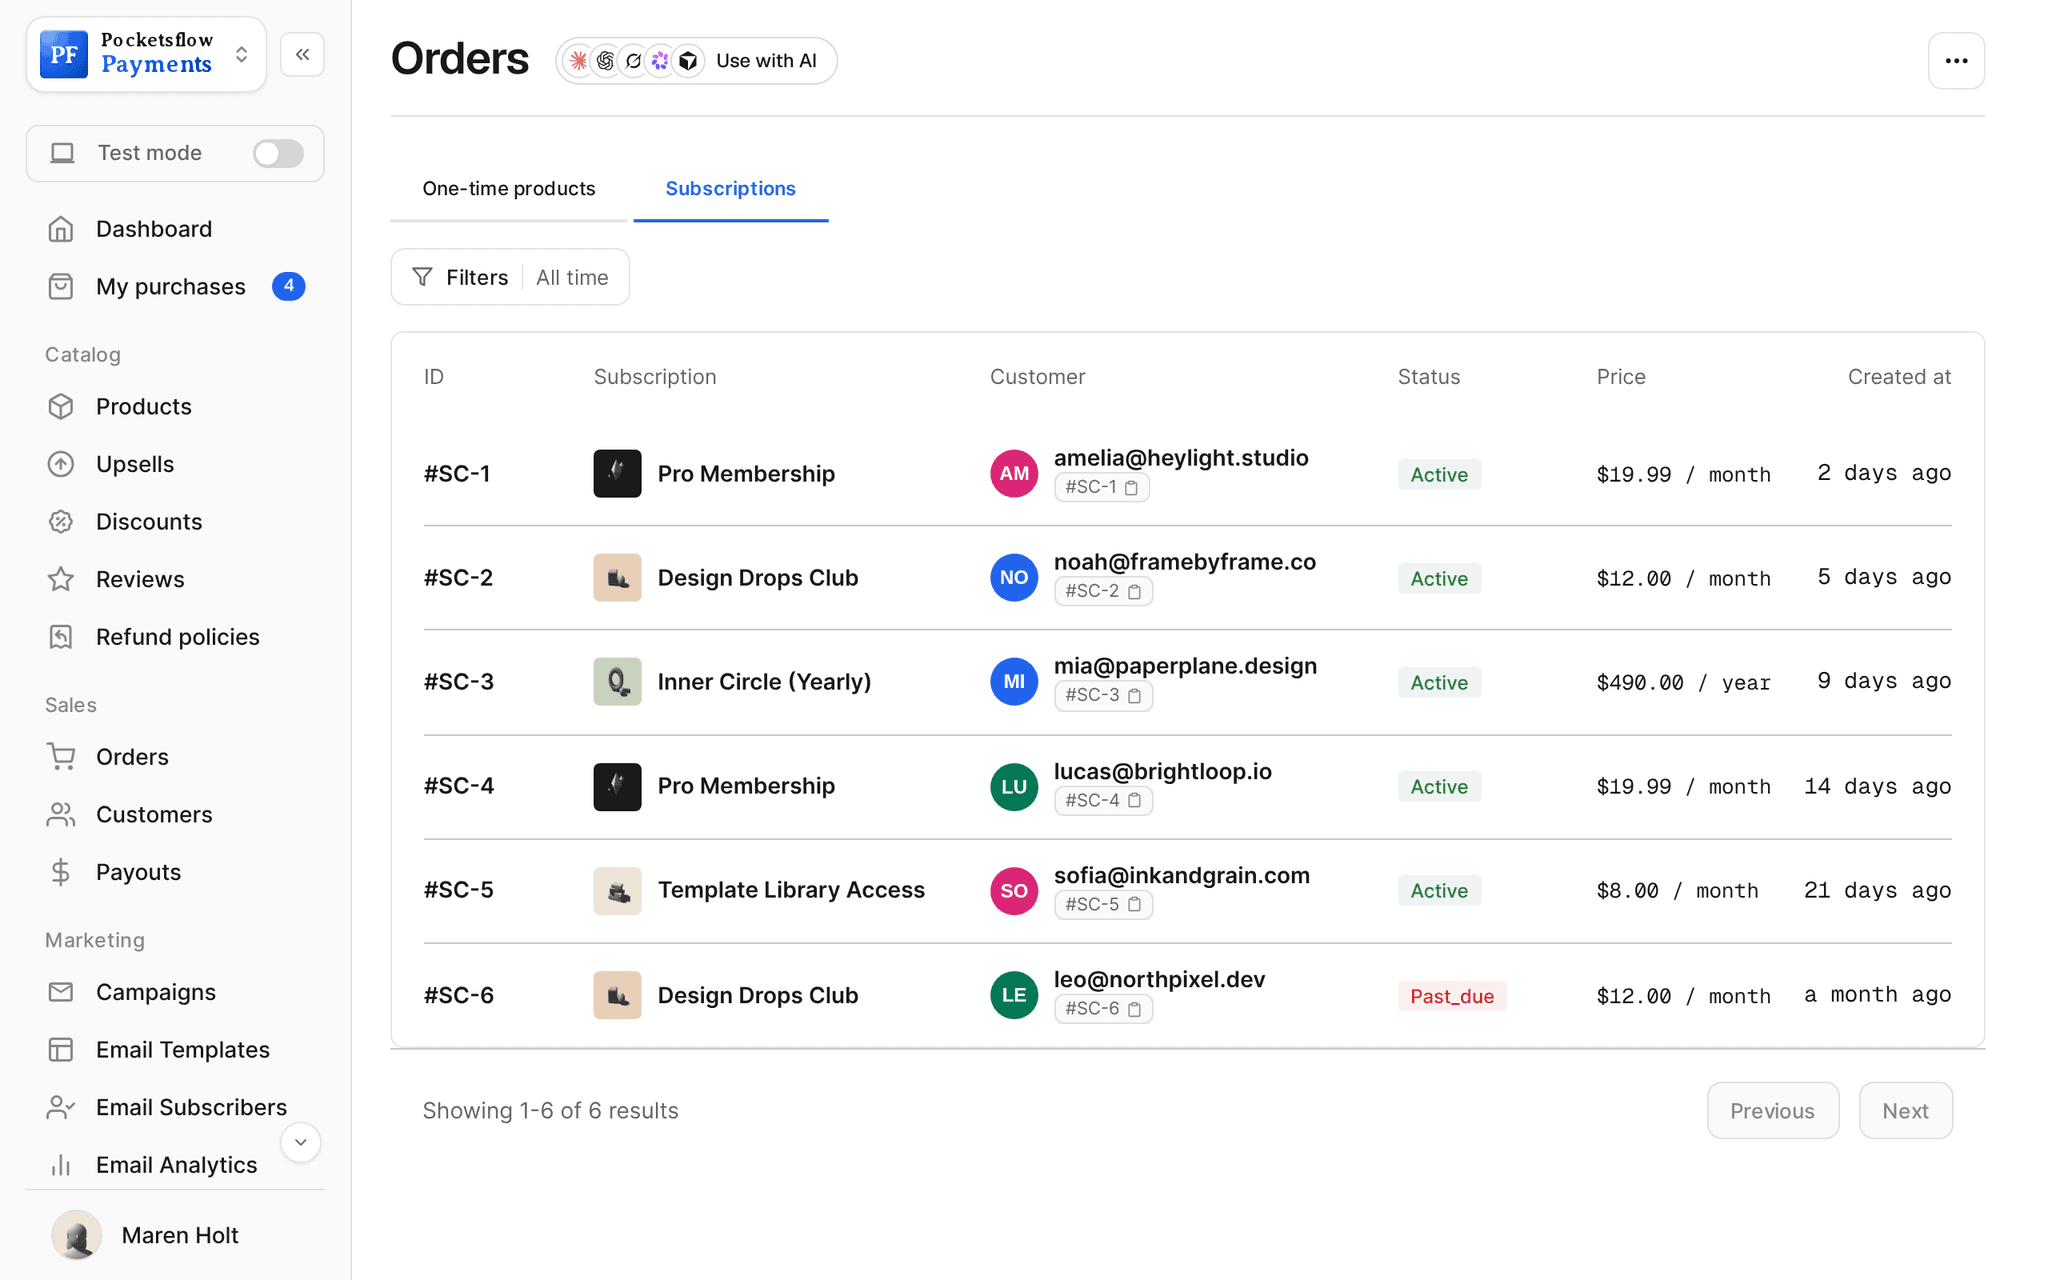This screenshot has width=2048, height=1280.
Task: Open the three-dots more options menu
Action: [1956, 61]
